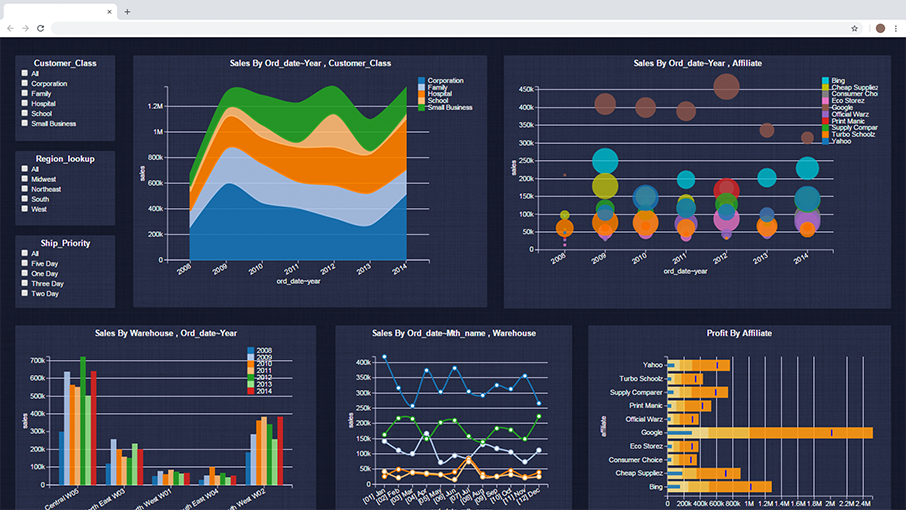Click the Google bar in Profit By Affiliate
This screenshot has height=510, width=906.
point(770,433)
